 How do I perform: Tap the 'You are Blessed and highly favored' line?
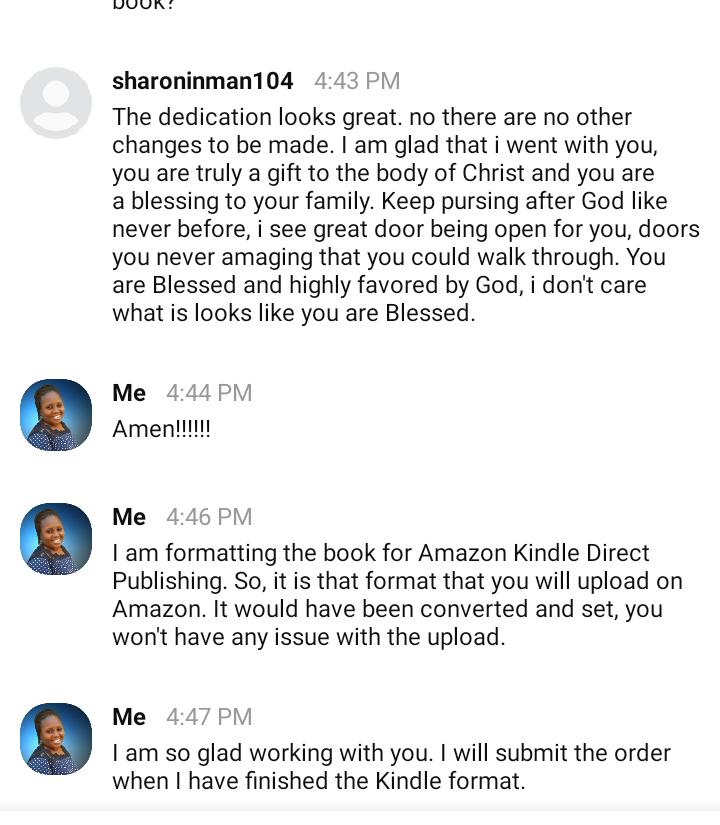tap(379, 285)
